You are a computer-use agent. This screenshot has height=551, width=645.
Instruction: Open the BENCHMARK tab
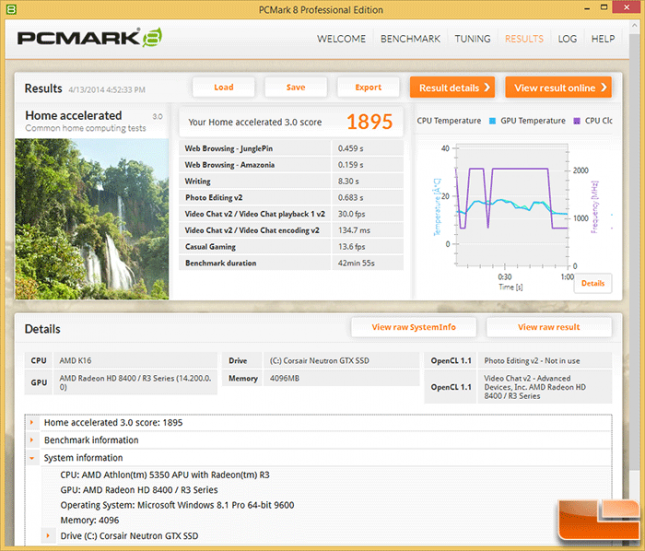pos(410,39)
